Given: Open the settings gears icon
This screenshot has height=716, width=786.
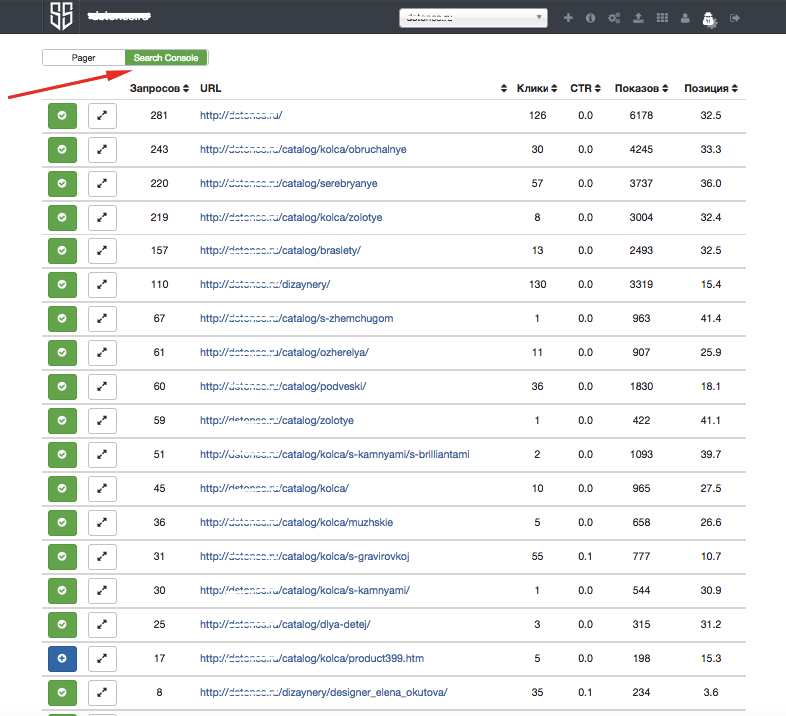Looking at the screenshot, I should [614, 18].
